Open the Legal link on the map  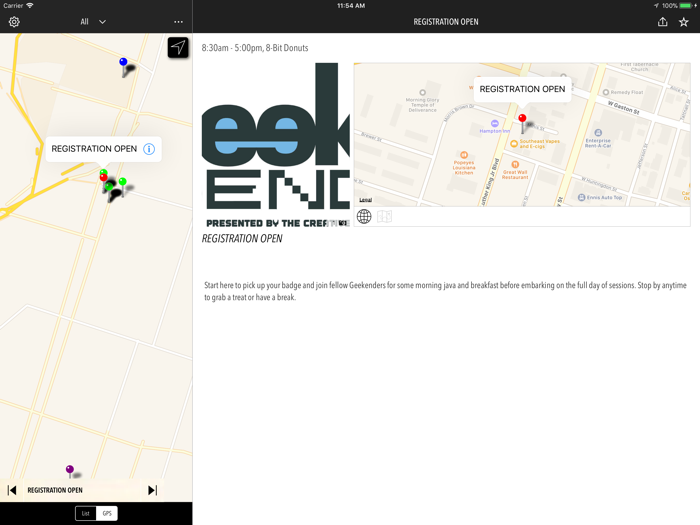[366, 200]
